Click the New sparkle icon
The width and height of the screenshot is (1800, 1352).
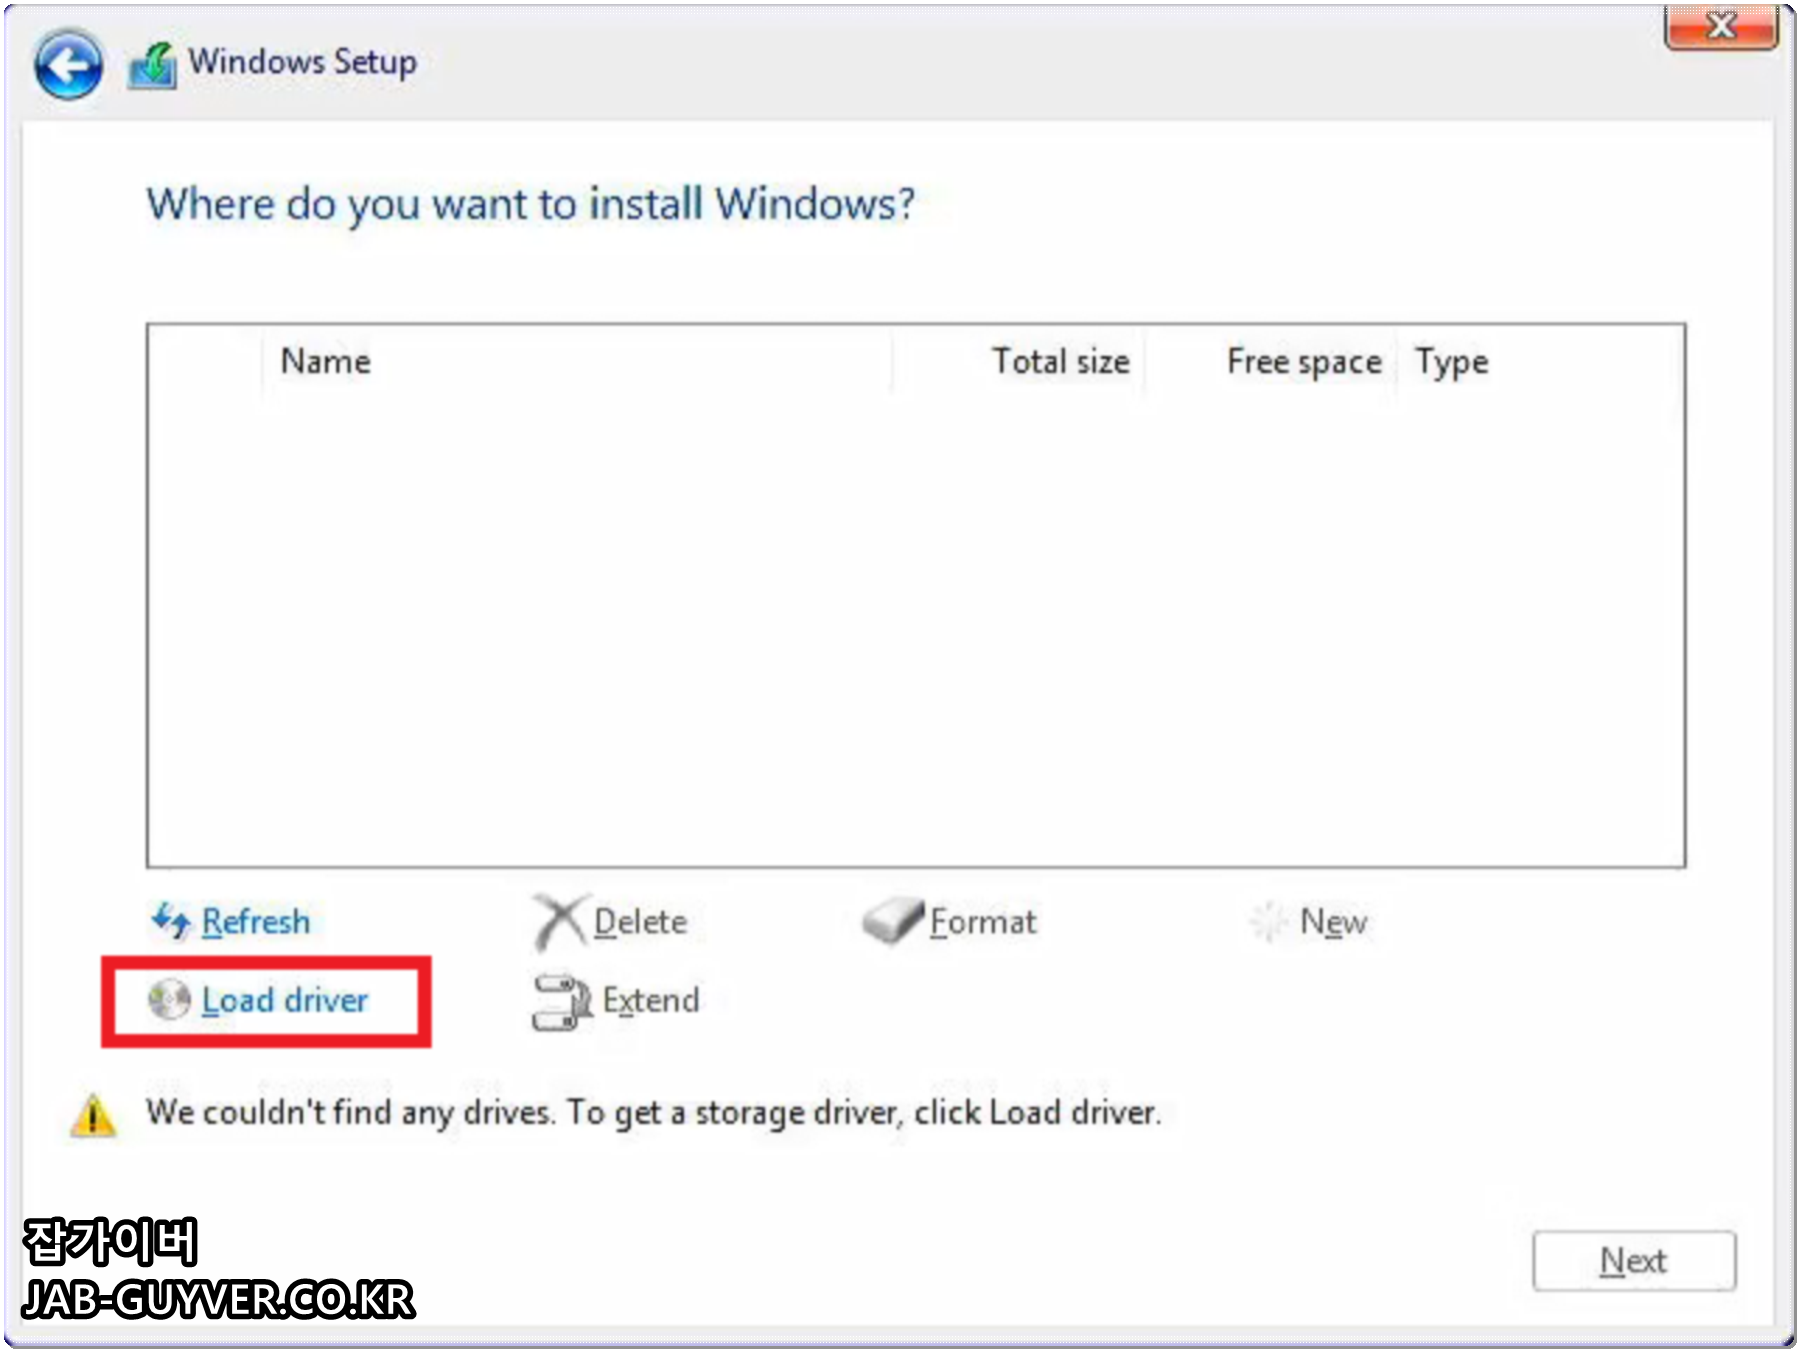point(1269,921)
